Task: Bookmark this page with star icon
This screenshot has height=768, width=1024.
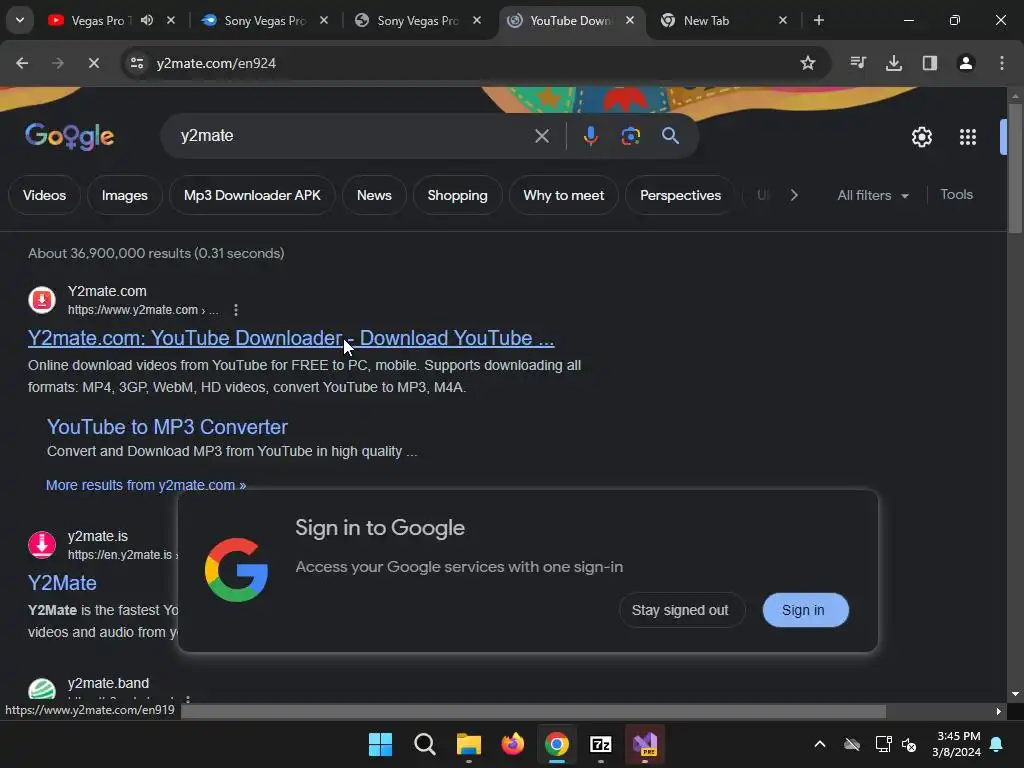Action: pyautogui.click(x=808, y=63)
